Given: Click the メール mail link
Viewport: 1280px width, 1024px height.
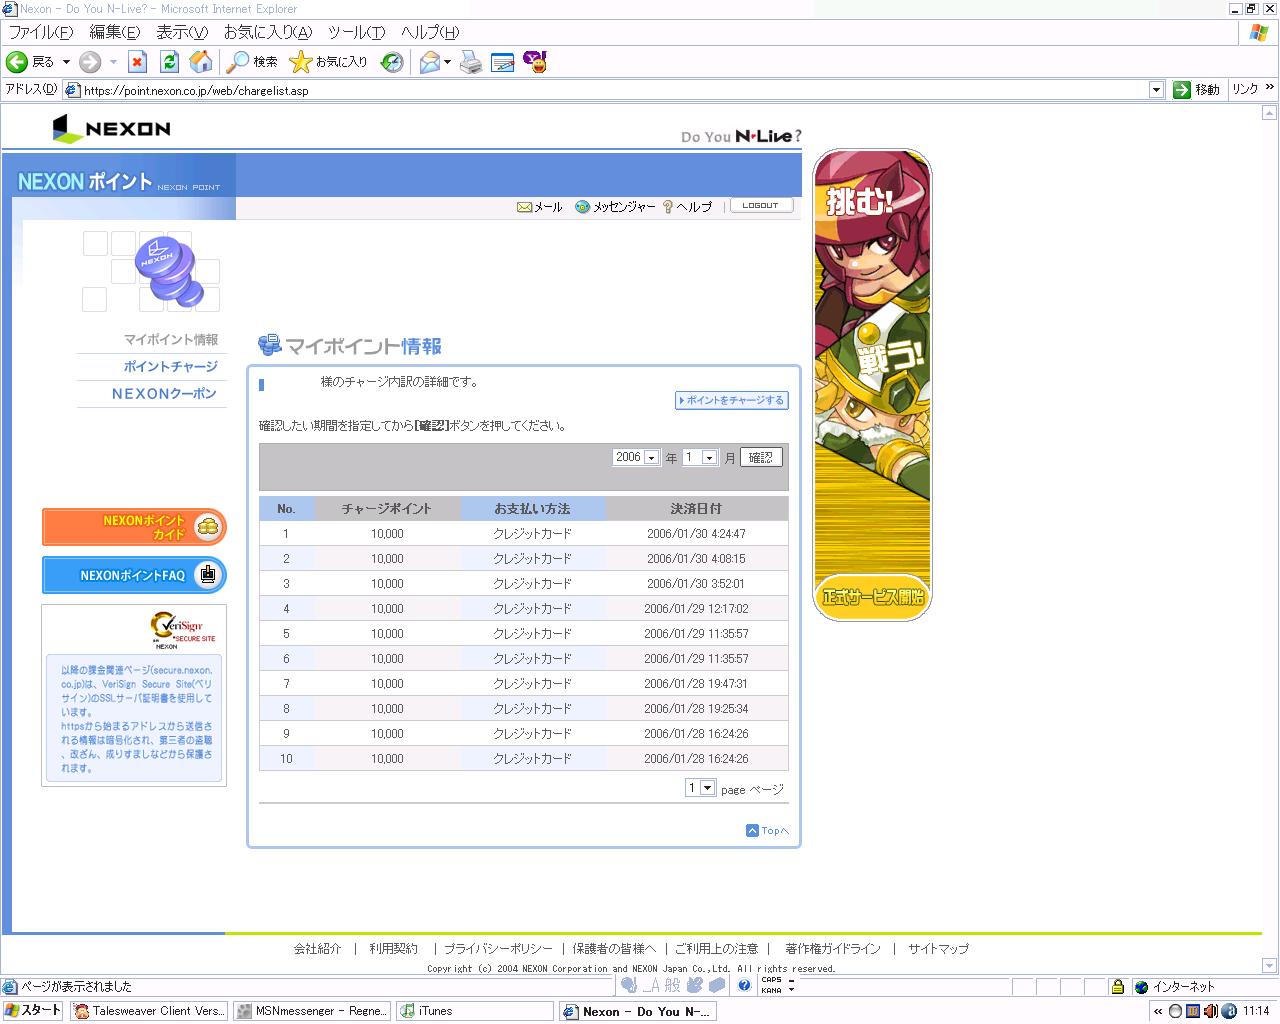Looking at the screenshot, I should pos(540,207).
